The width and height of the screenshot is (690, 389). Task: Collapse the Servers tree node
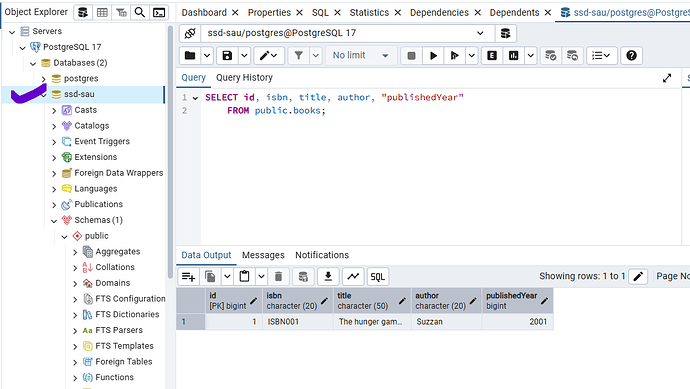[x=12, y=32]
